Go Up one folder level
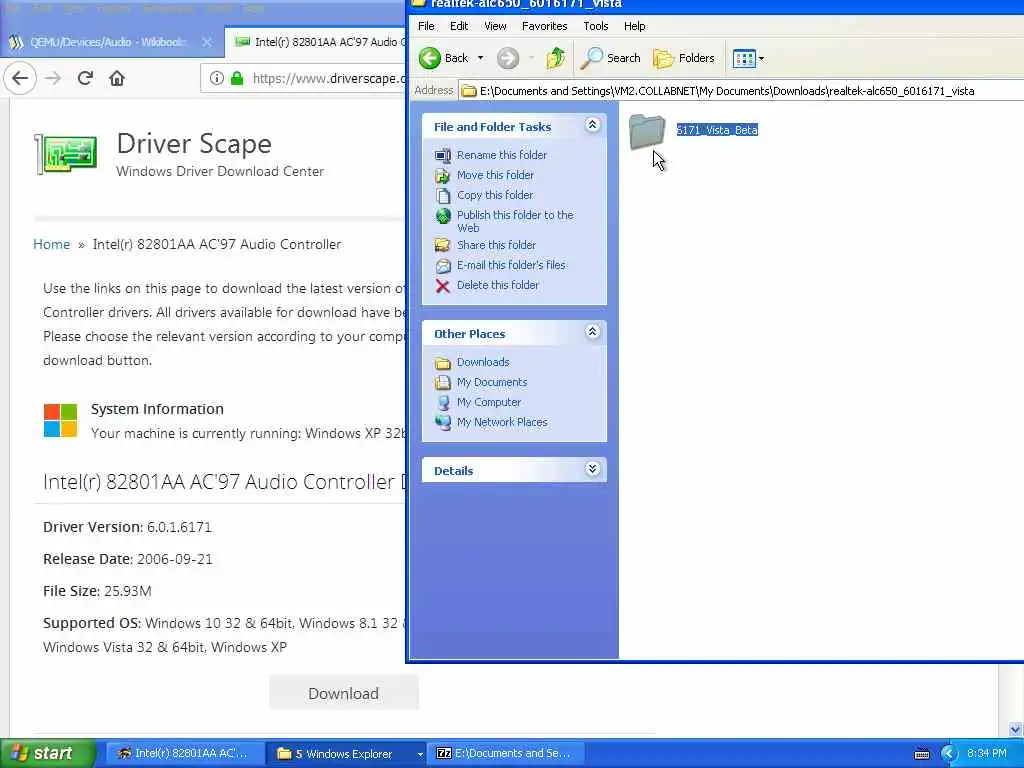1024x768 pixels. click(555, 58)
